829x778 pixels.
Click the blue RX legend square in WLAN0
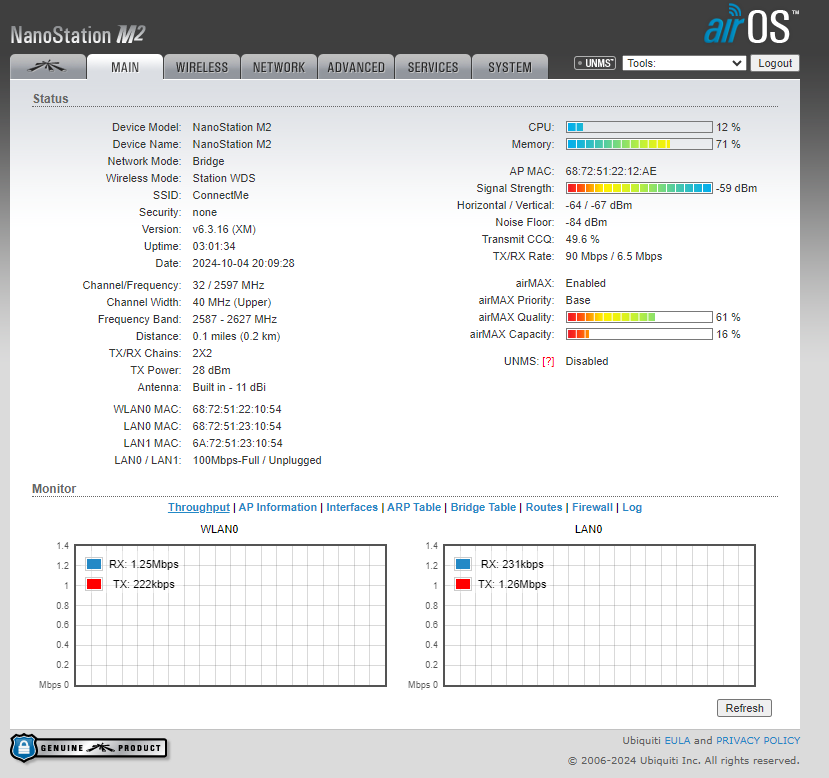(x=94, y=564)
